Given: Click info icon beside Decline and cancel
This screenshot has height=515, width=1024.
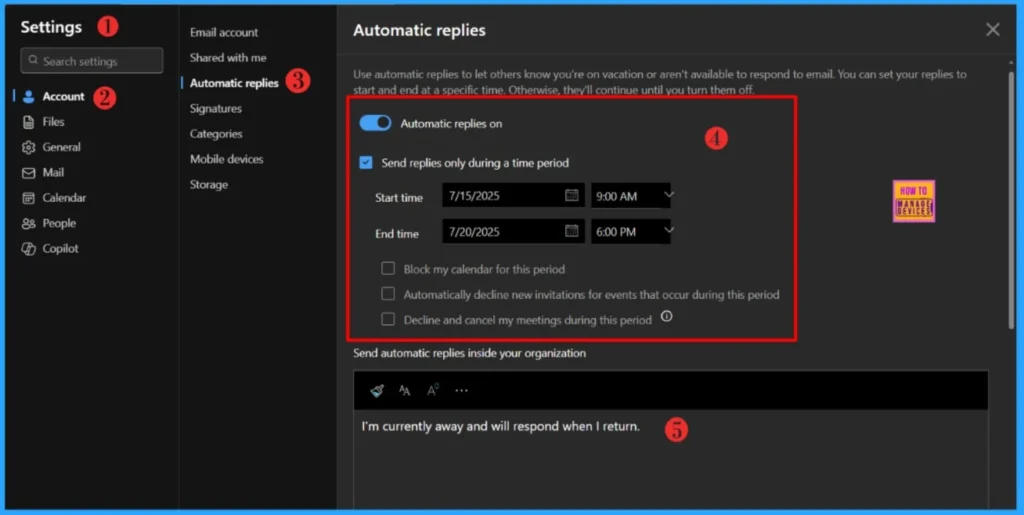Looking at the screenshot, I should 666,317.
